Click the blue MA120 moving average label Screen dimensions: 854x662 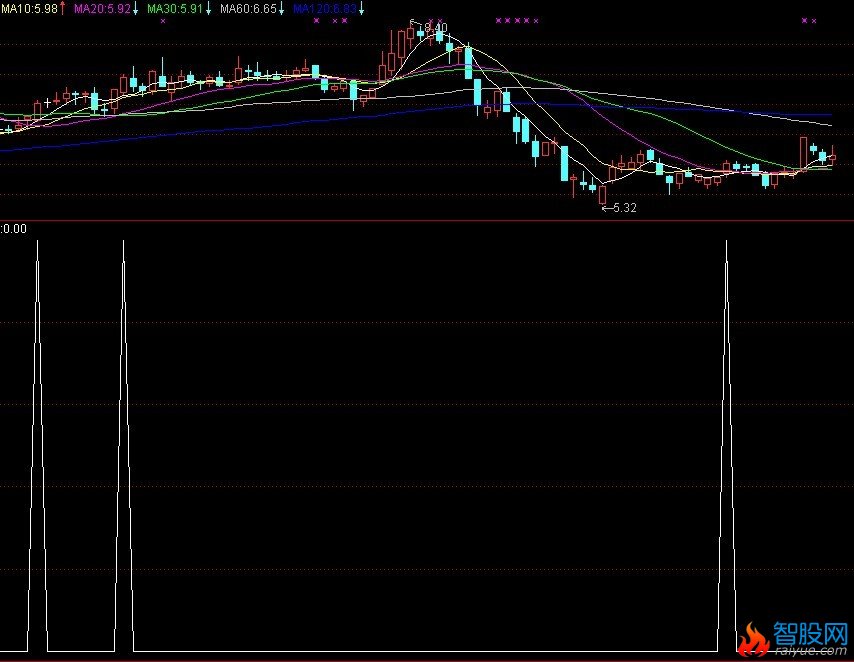click(323, 8)
